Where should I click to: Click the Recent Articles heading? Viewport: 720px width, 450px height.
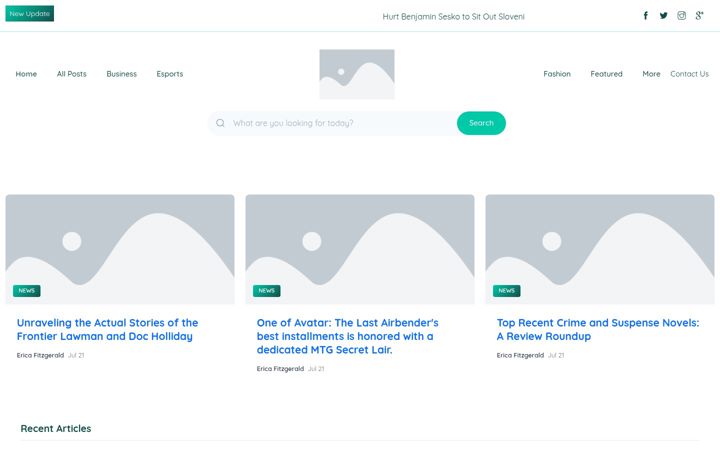pyautogui.click(x=56, y=428)
